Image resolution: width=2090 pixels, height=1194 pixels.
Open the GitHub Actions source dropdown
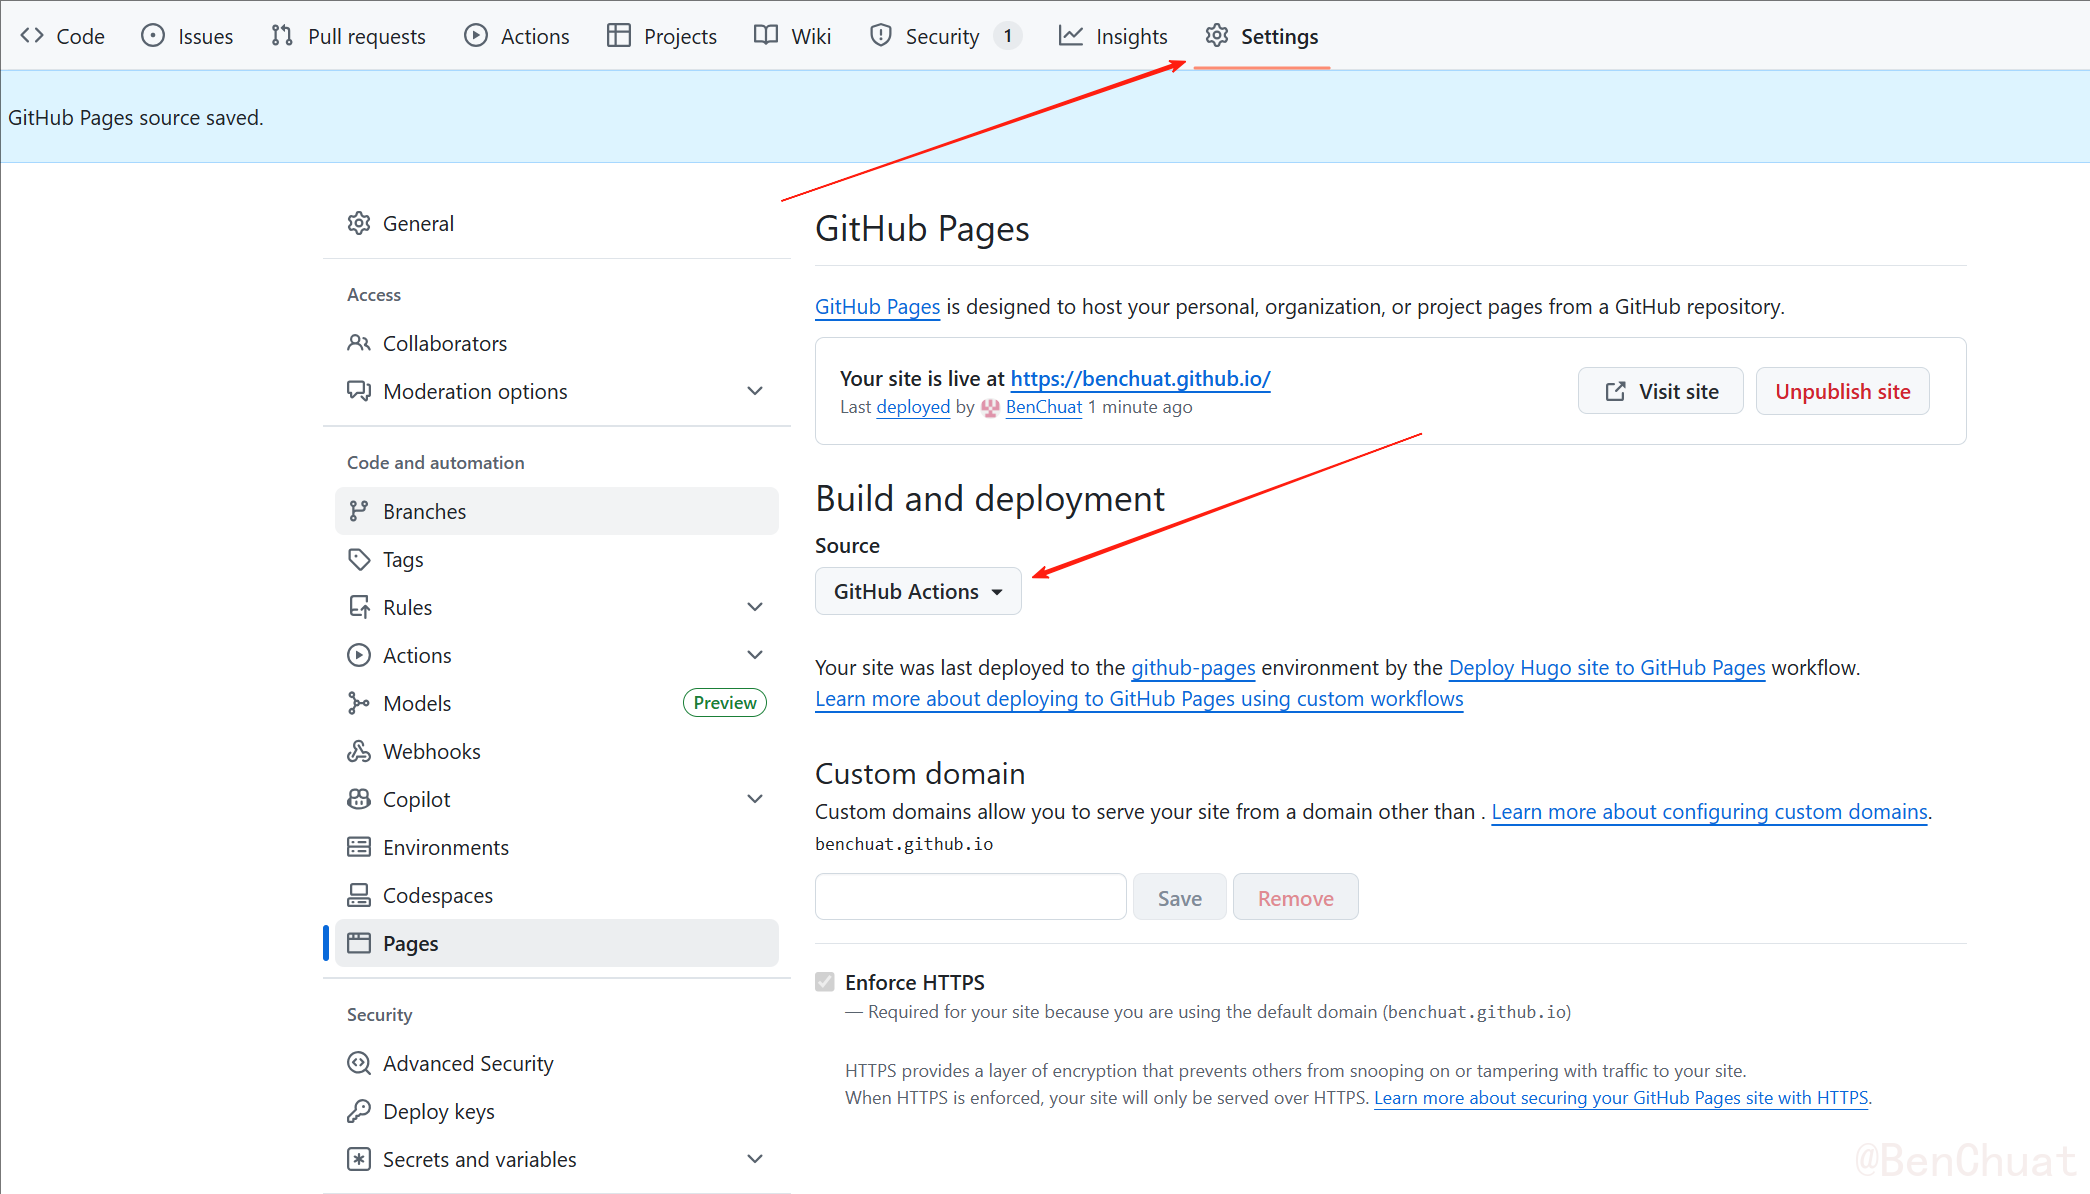pyautogui.click(x=917, y=591)
